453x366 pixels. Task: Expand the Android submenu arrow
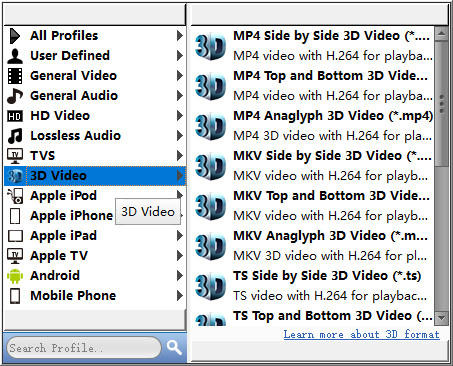coord(180,276)
